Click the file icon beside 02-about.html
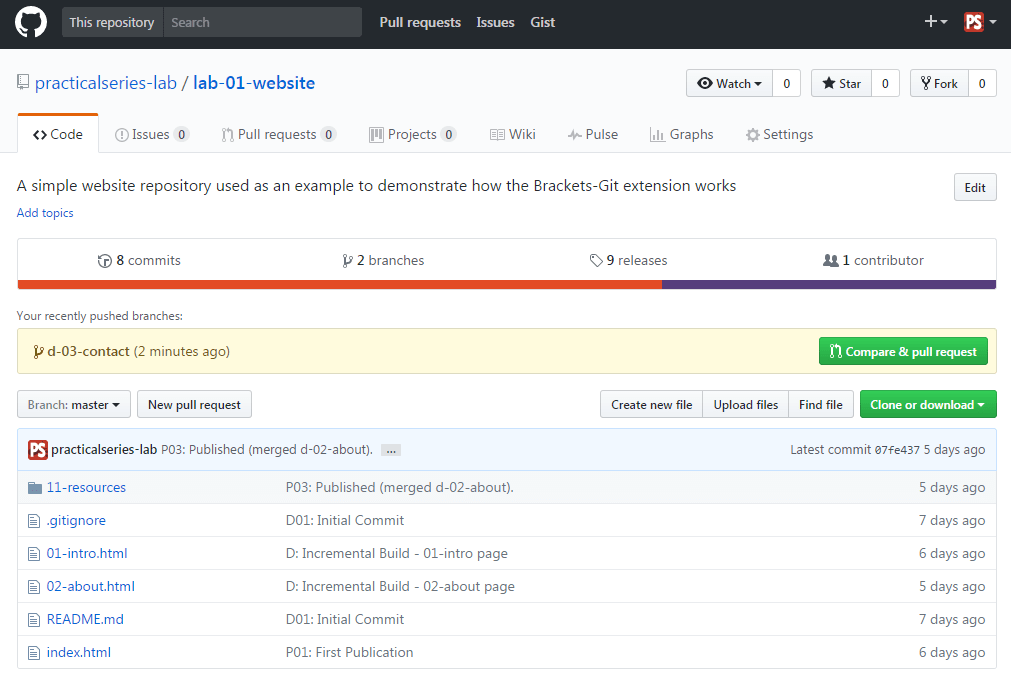This screenshot has height=674, width=1011. [34, 586]
